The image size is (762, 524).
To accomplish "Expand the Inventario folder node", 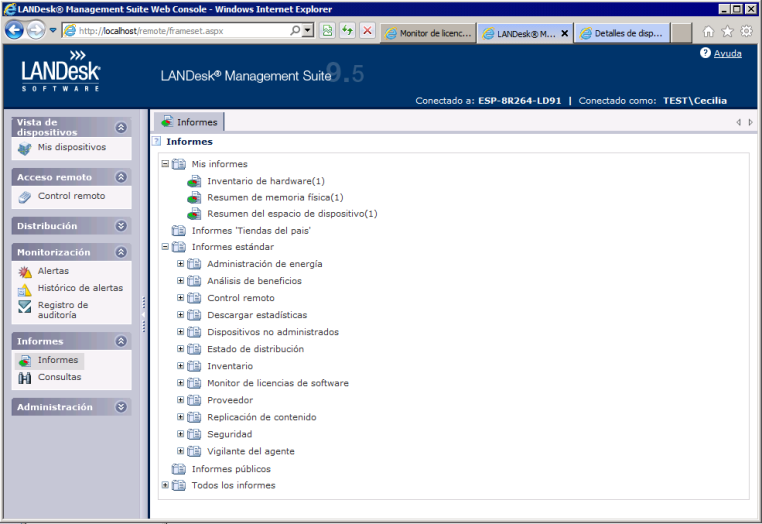I will pyautogui.click(x=180, y=366).
